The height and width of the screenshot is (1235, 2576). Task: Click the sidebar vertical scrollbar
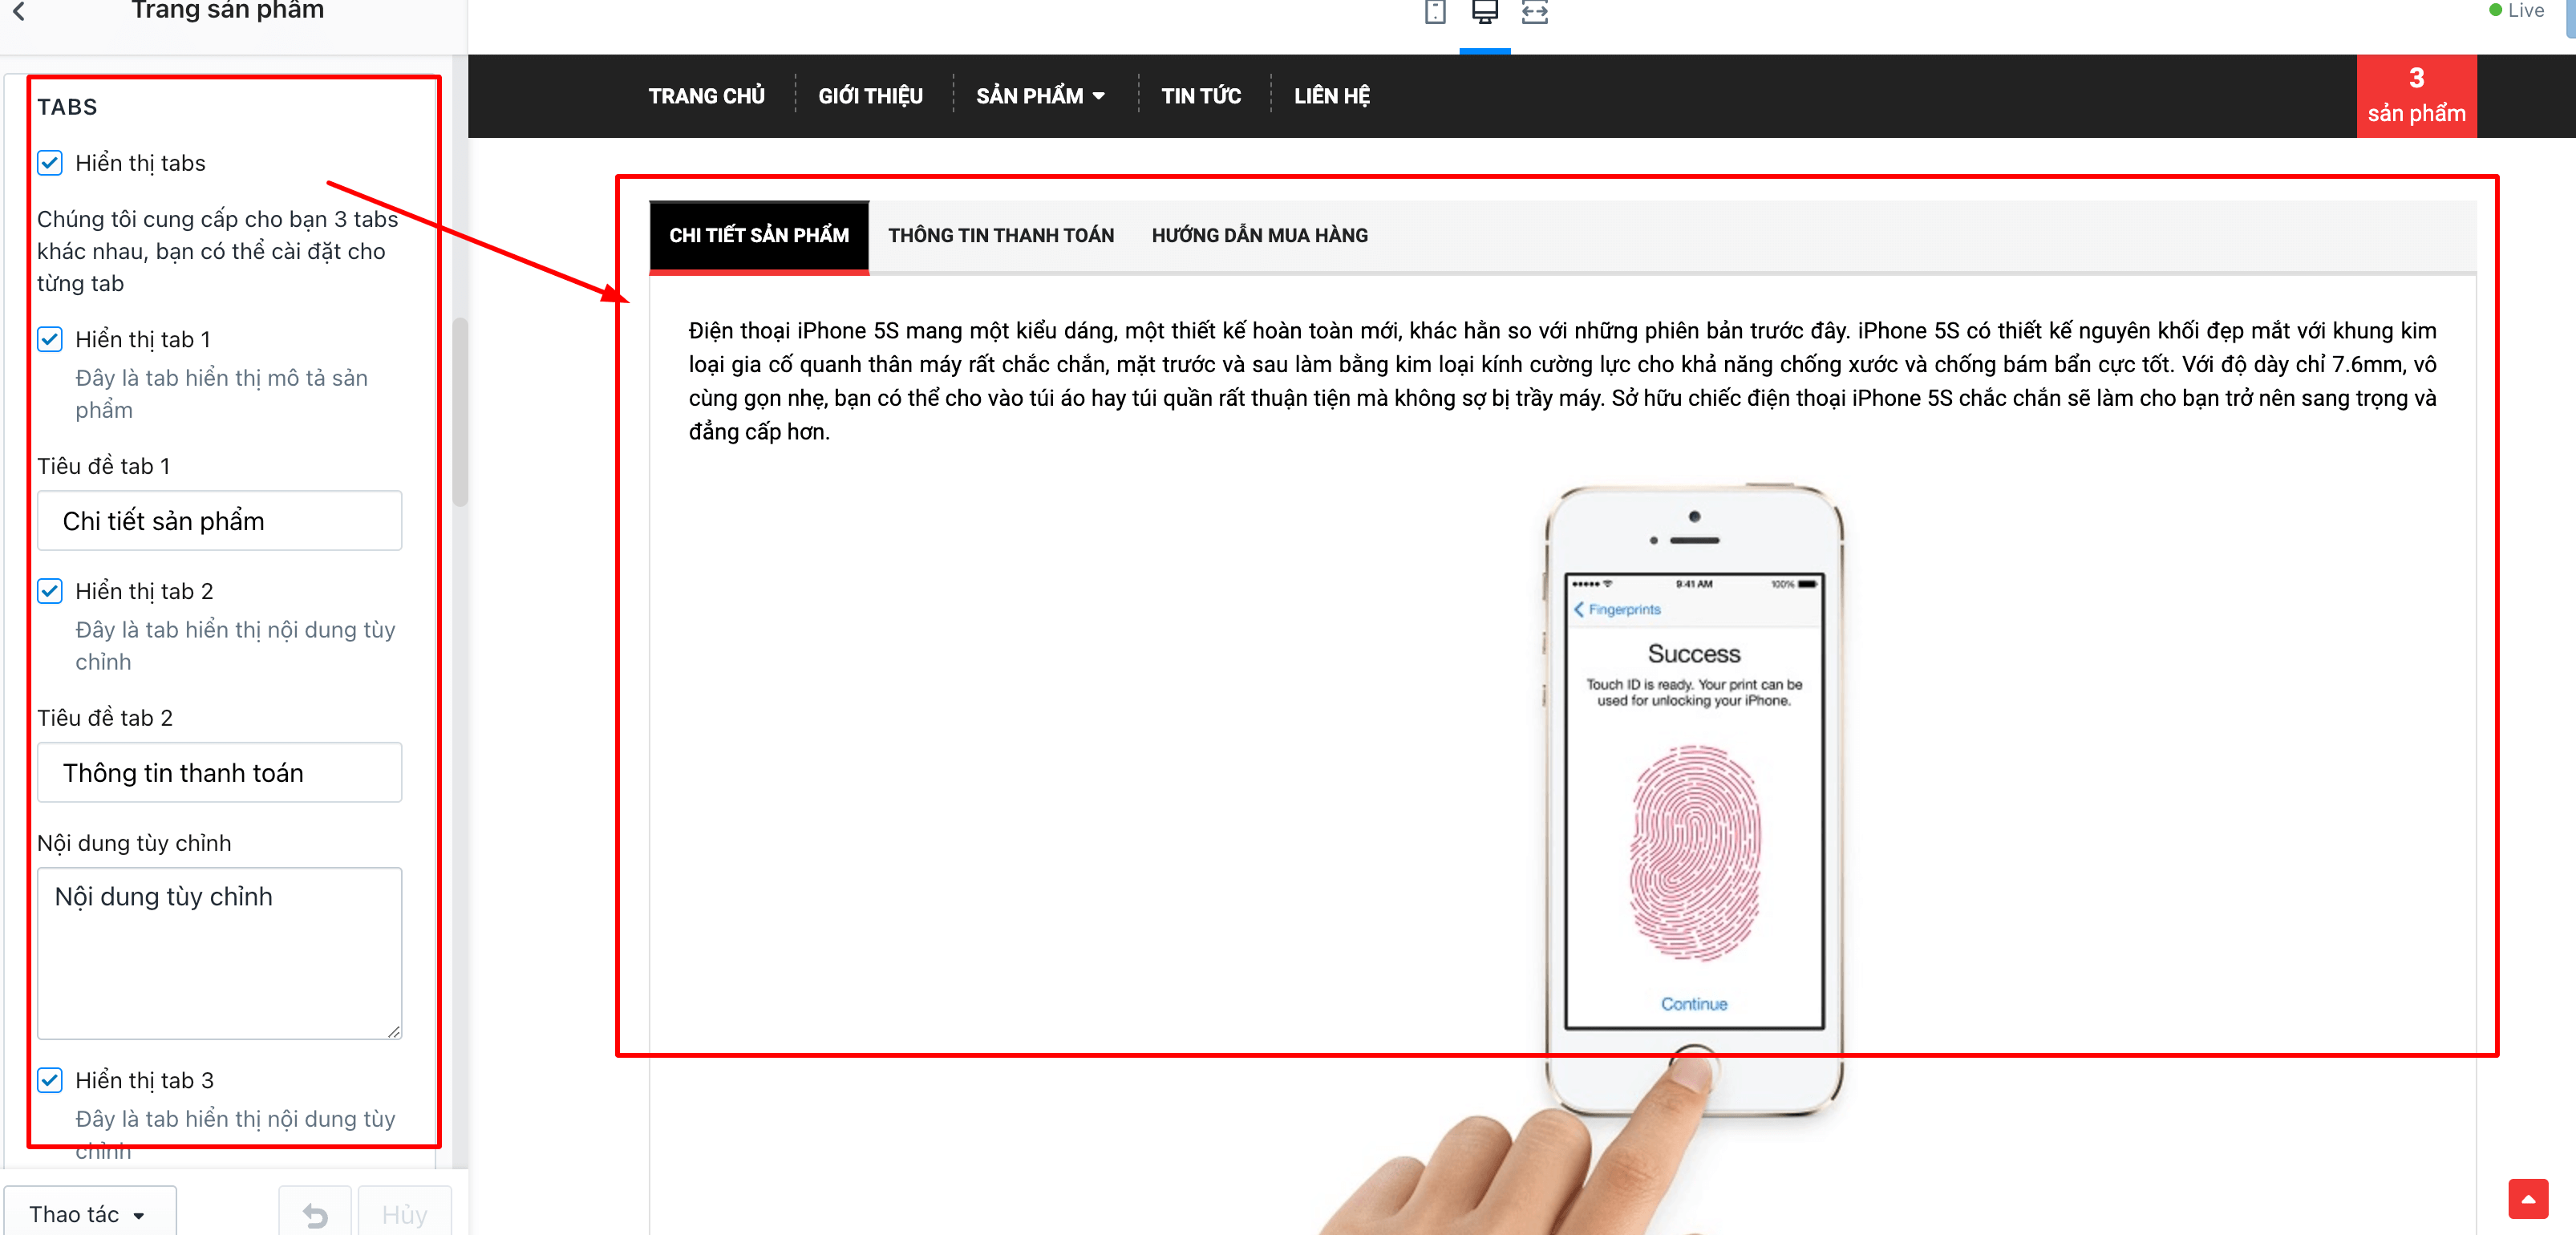(460, 412)
